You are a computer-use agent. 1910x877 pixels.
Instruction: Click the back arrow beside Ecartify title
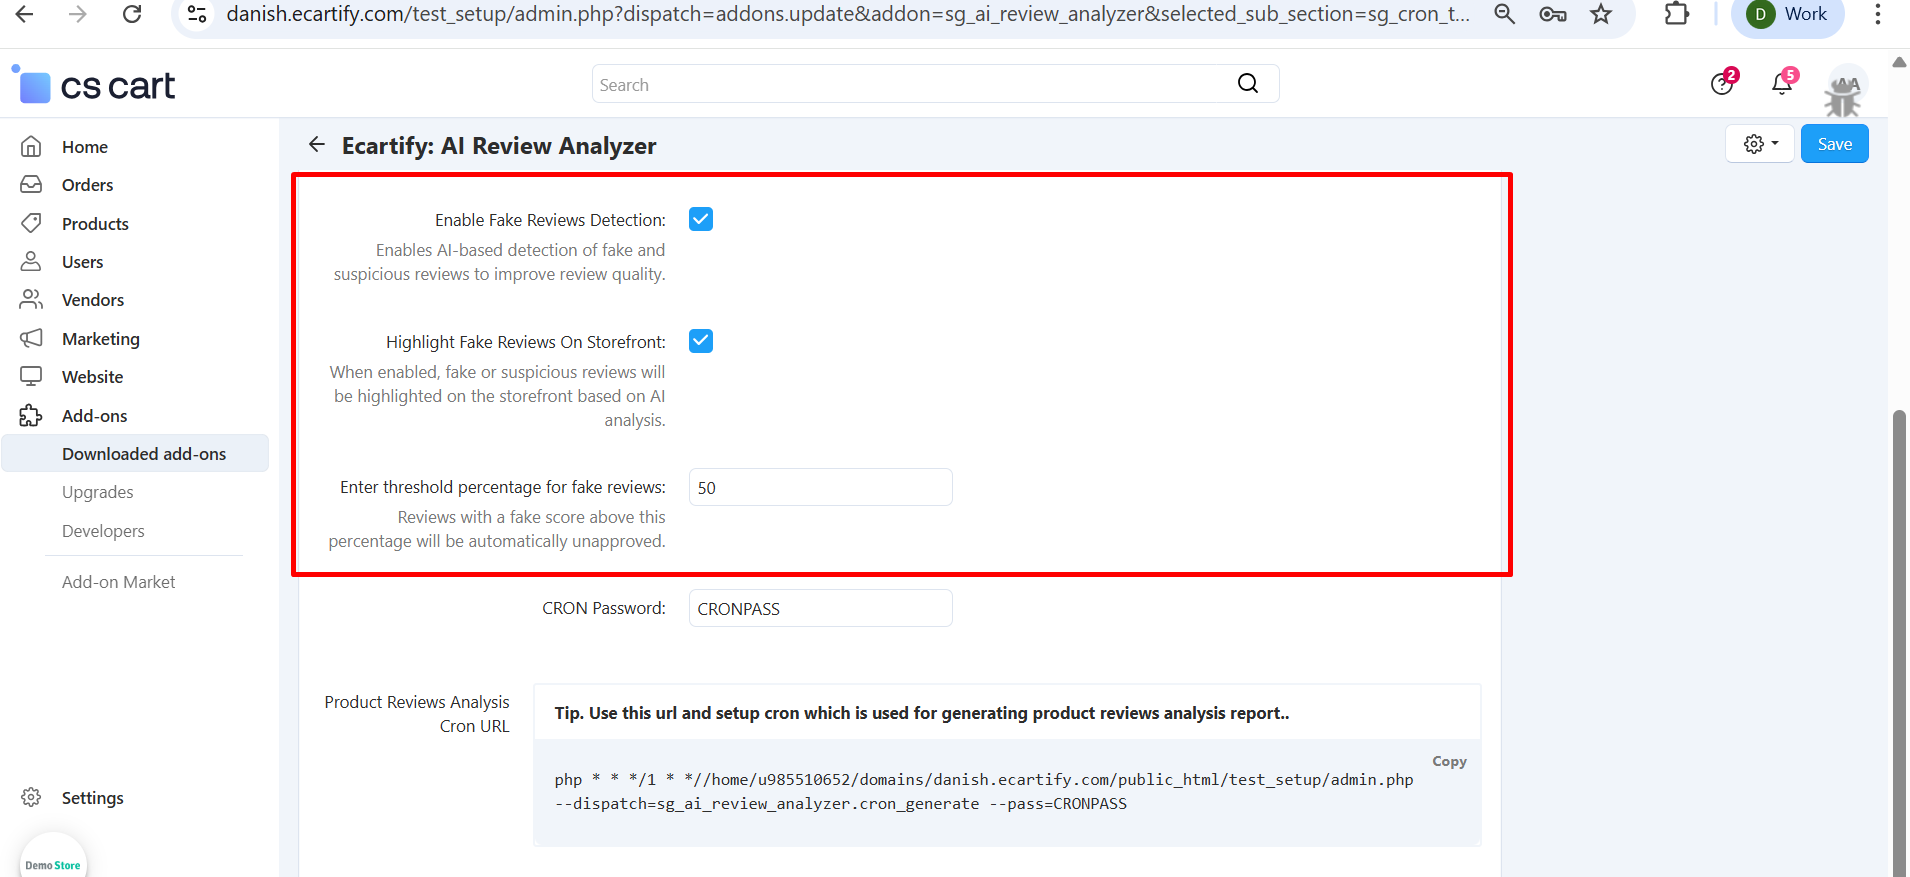[317, 145]
